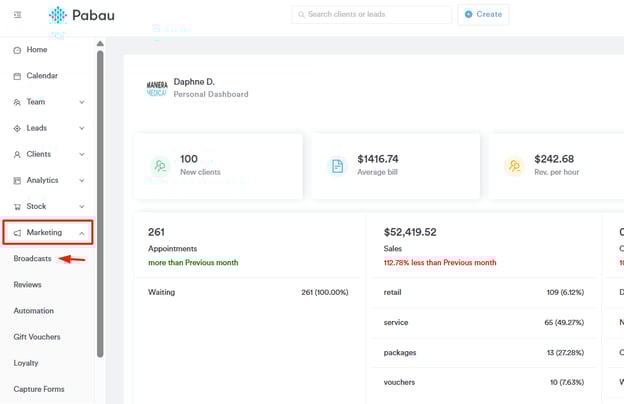Screen dimensions: 624x404
Task: Click the New clients stat icon
Action: click(x=160, y=167)
